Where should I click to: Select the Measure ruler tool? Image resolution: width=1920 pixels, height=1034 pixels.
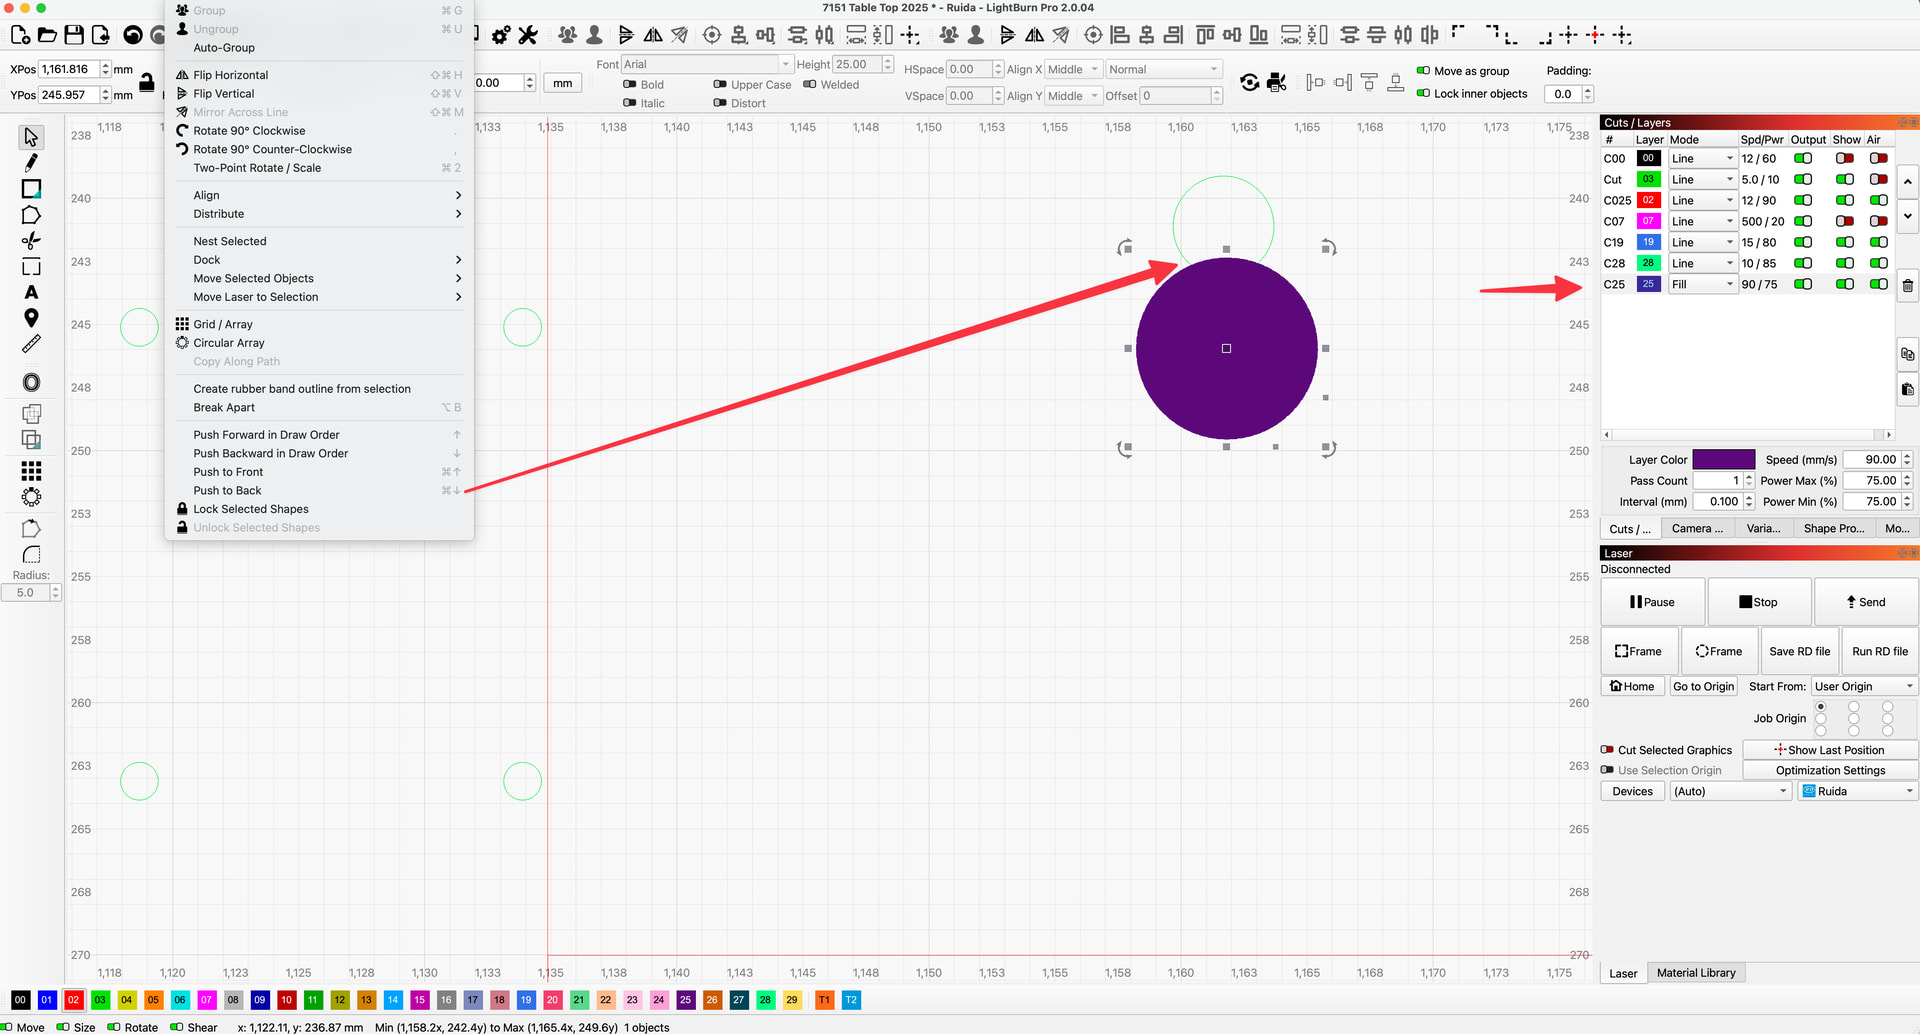(31, 344)
